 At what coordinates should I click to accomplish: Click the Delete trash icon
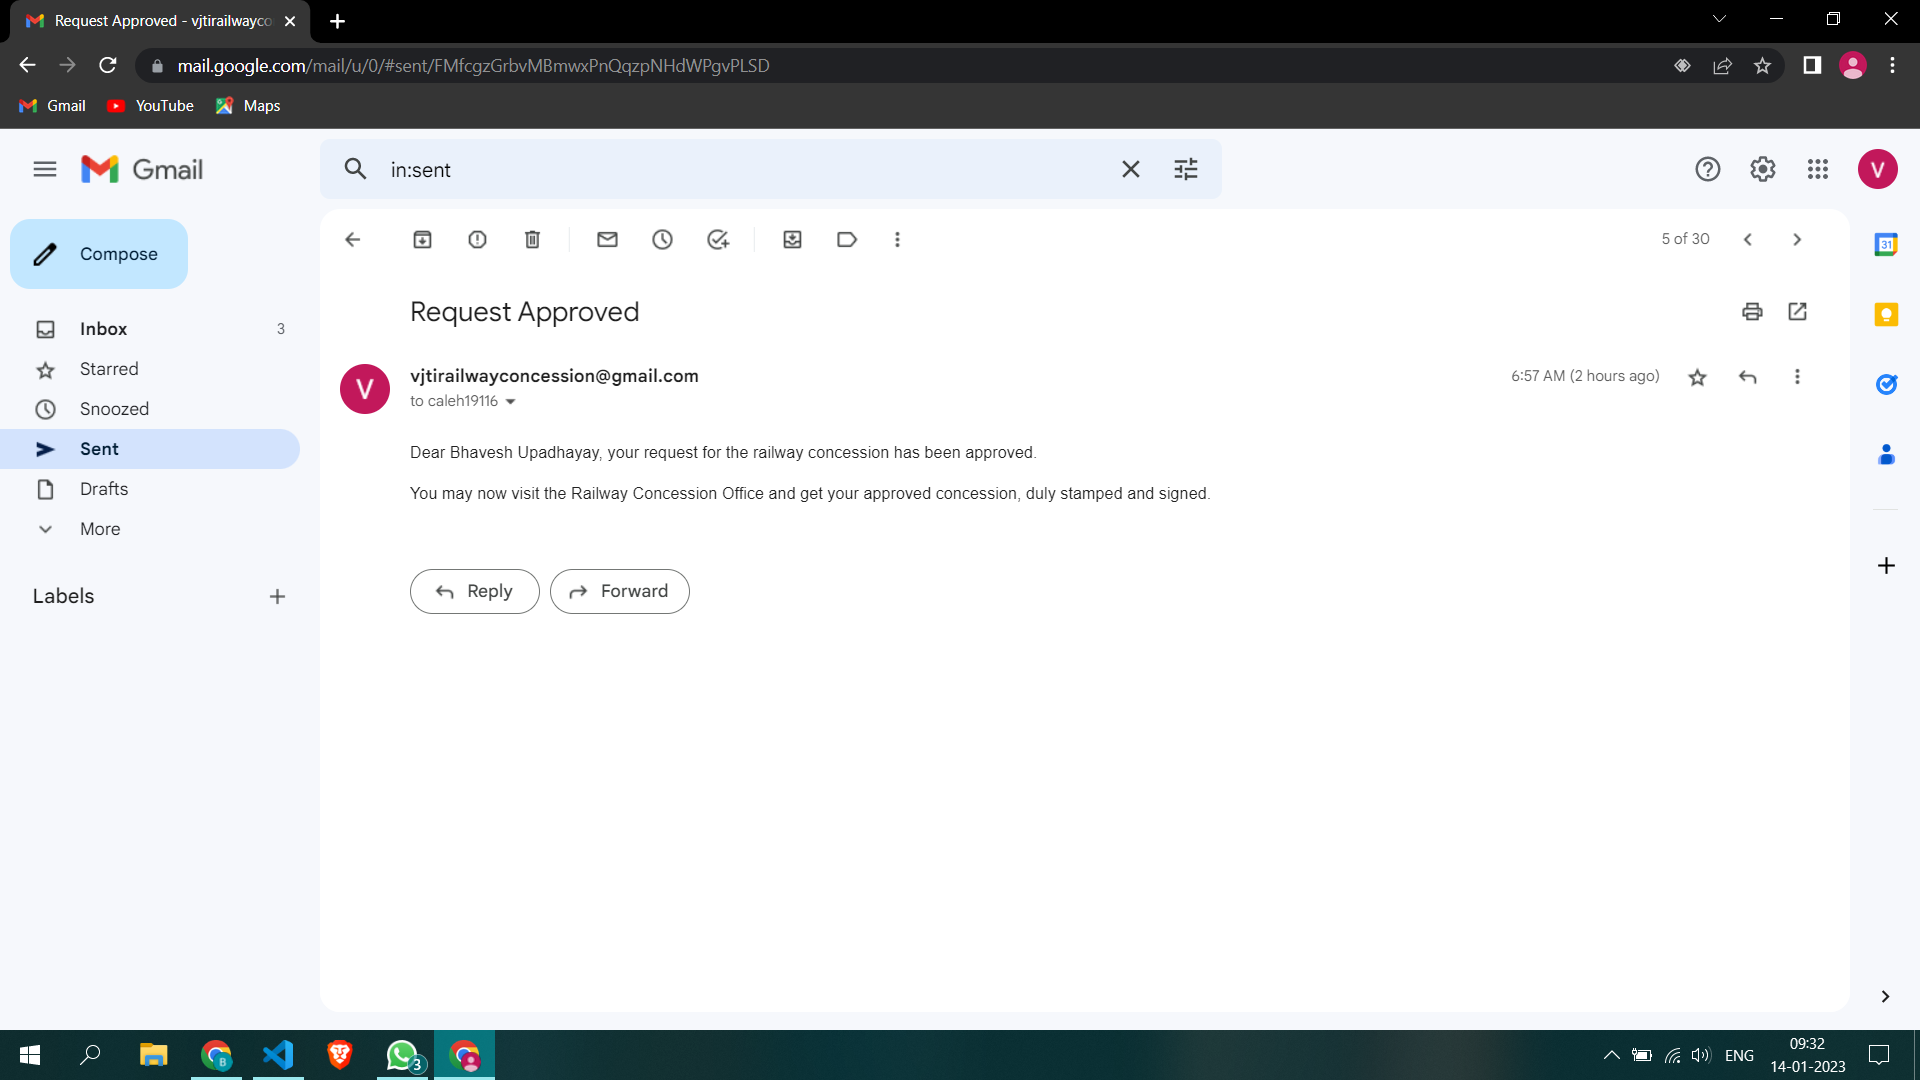(533, 240)
